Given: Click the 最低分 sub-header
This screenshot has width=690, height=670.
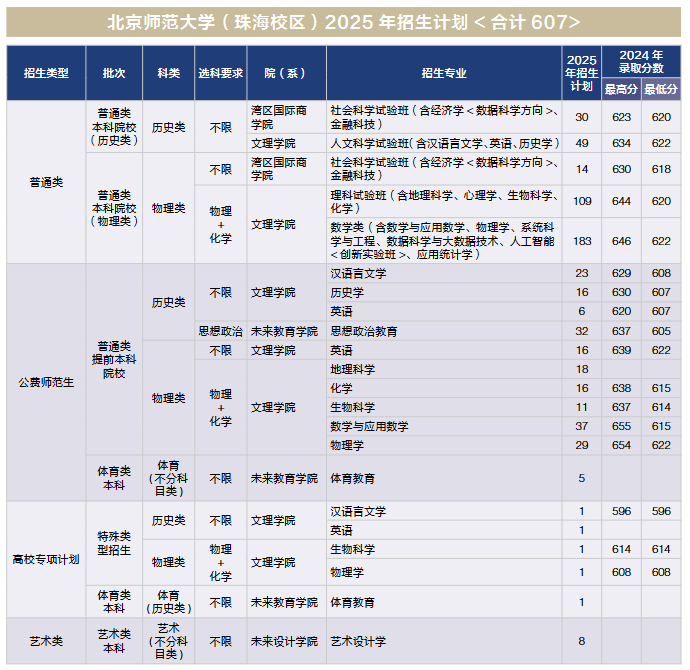Looking at the screenshot, I should click(x=661, y=89).
